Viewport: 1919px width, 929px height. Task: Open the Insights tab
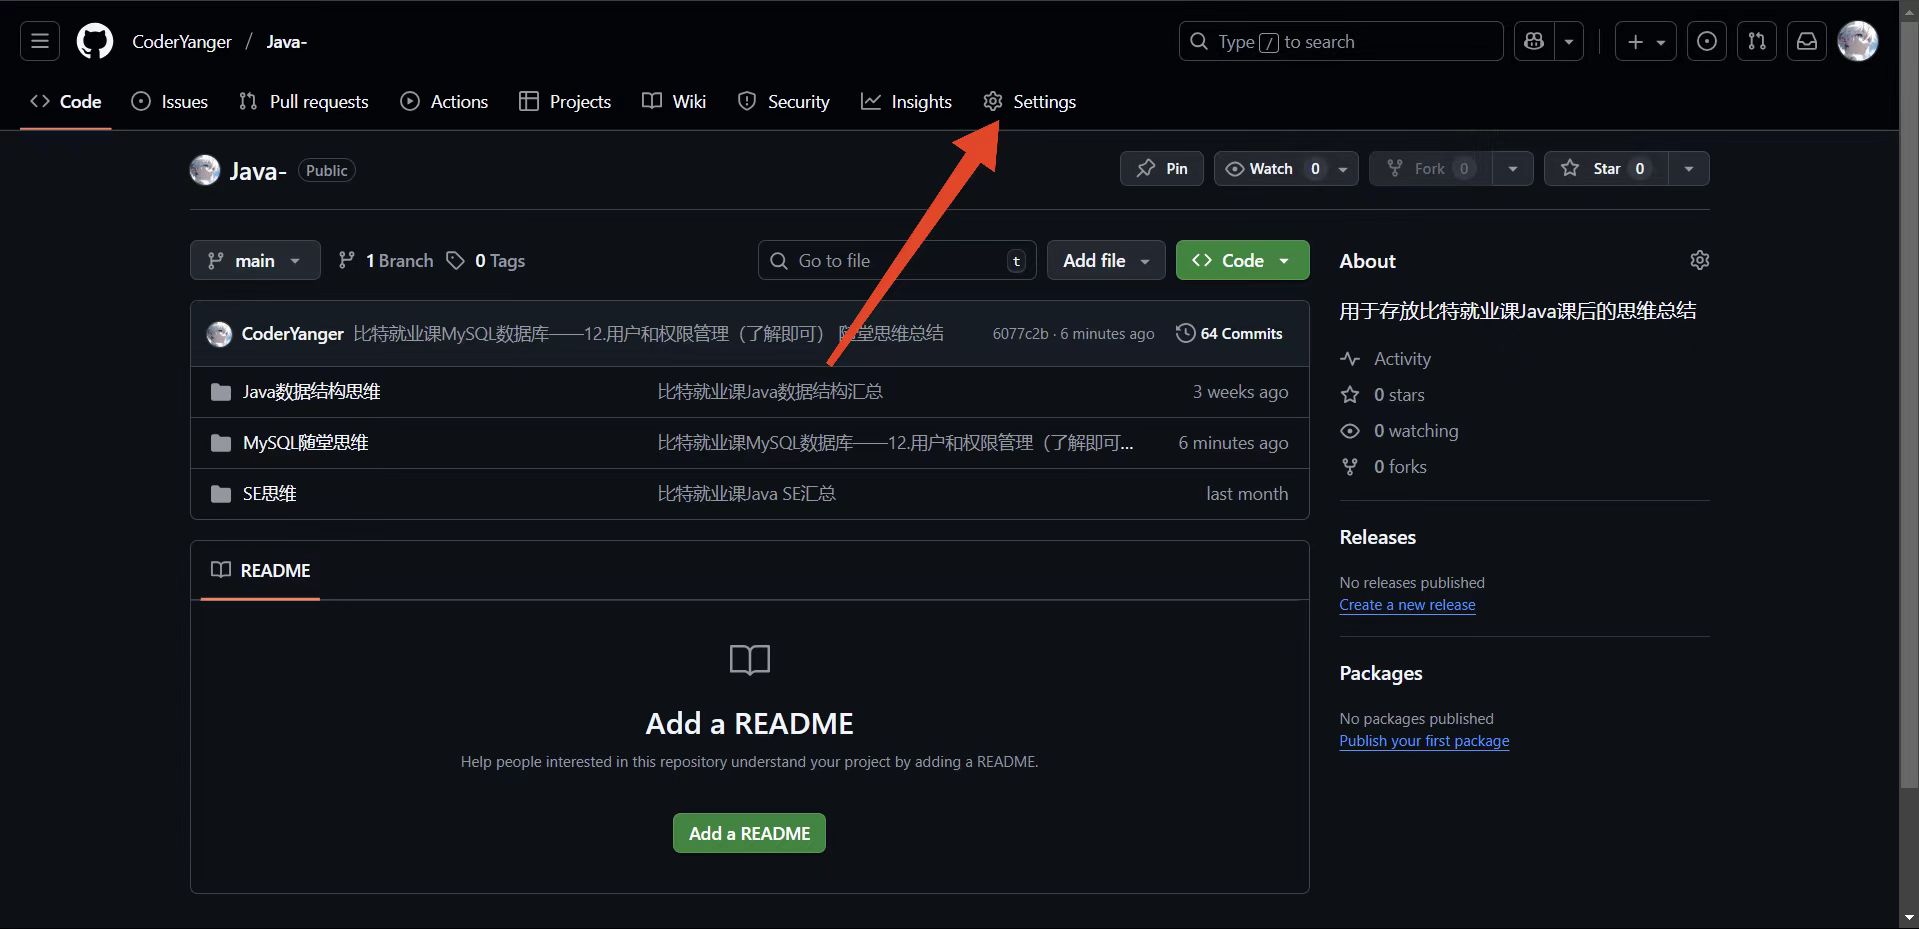click(x=906, y=101)
